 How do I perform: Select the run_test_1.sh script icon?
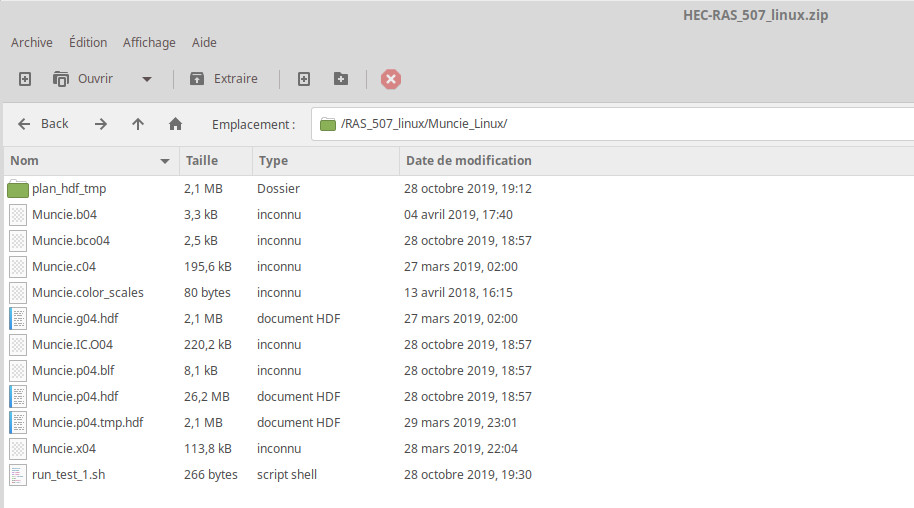click(17, 475)
